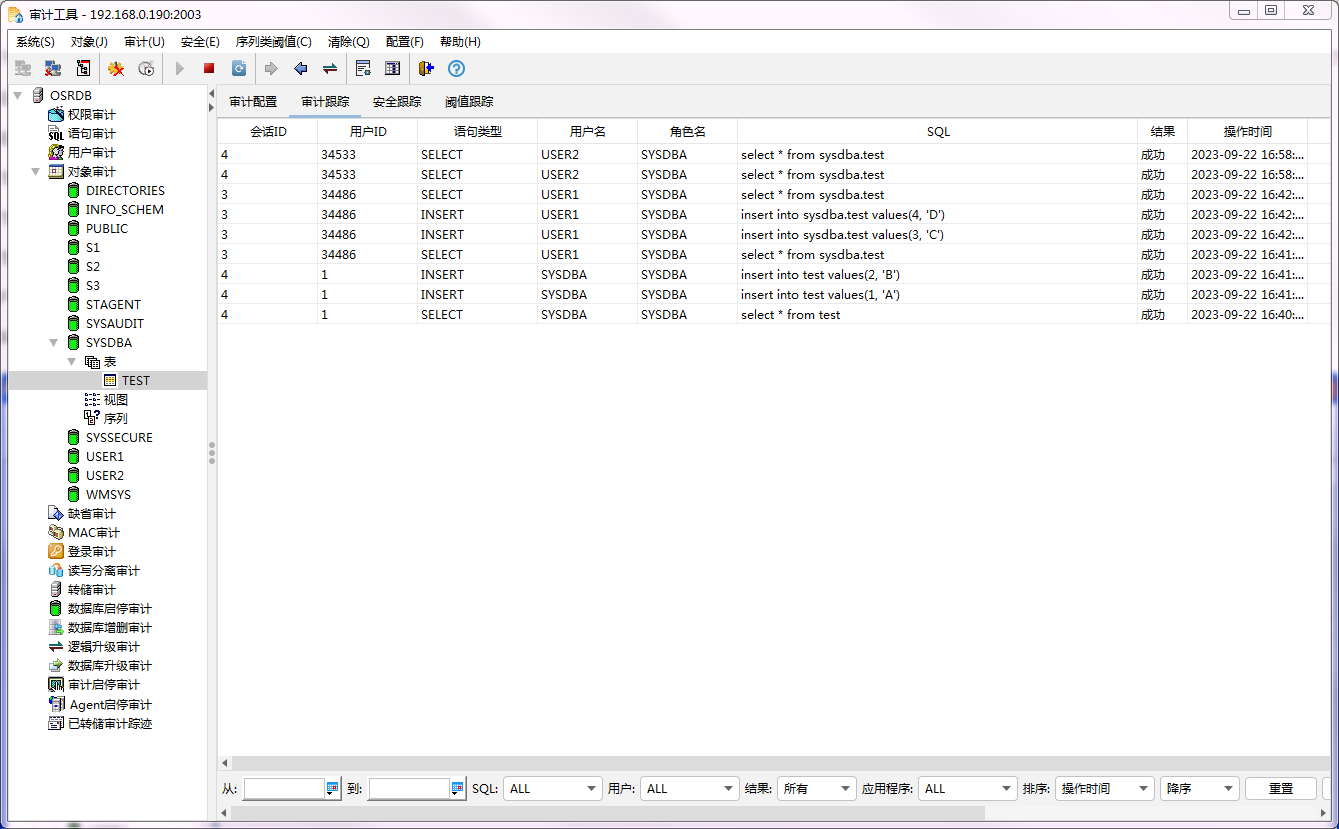The height and width of the screenshot is (829, 1339).
Task: Open the SQL type filter dropdown
Action: (x=552, y=788)
